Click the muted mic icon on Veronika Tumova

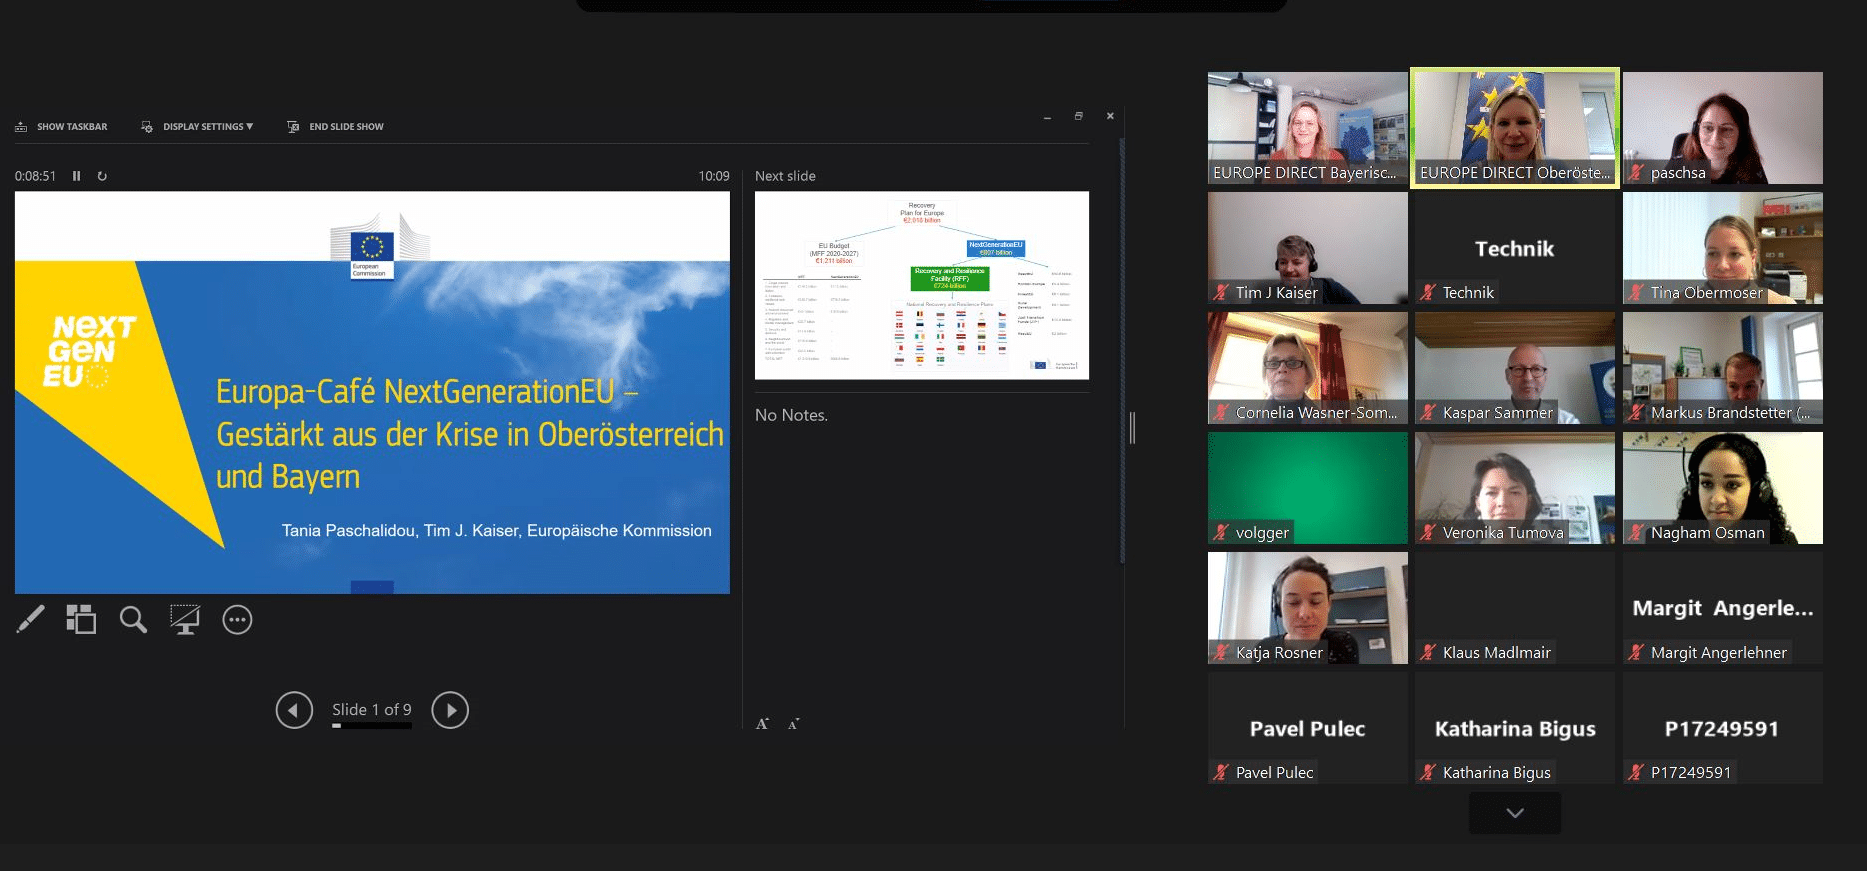[1428, 533]
